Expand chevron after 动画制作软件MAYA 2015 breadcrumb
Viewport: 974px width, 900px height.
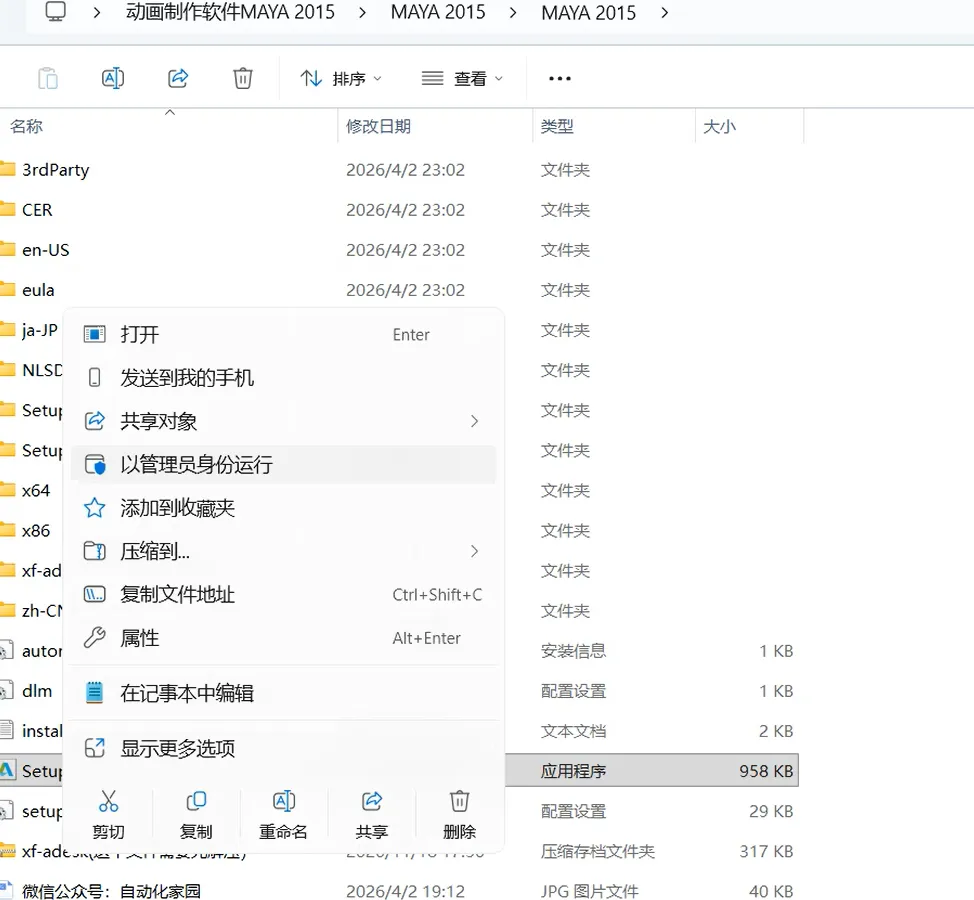pos(362,12)
